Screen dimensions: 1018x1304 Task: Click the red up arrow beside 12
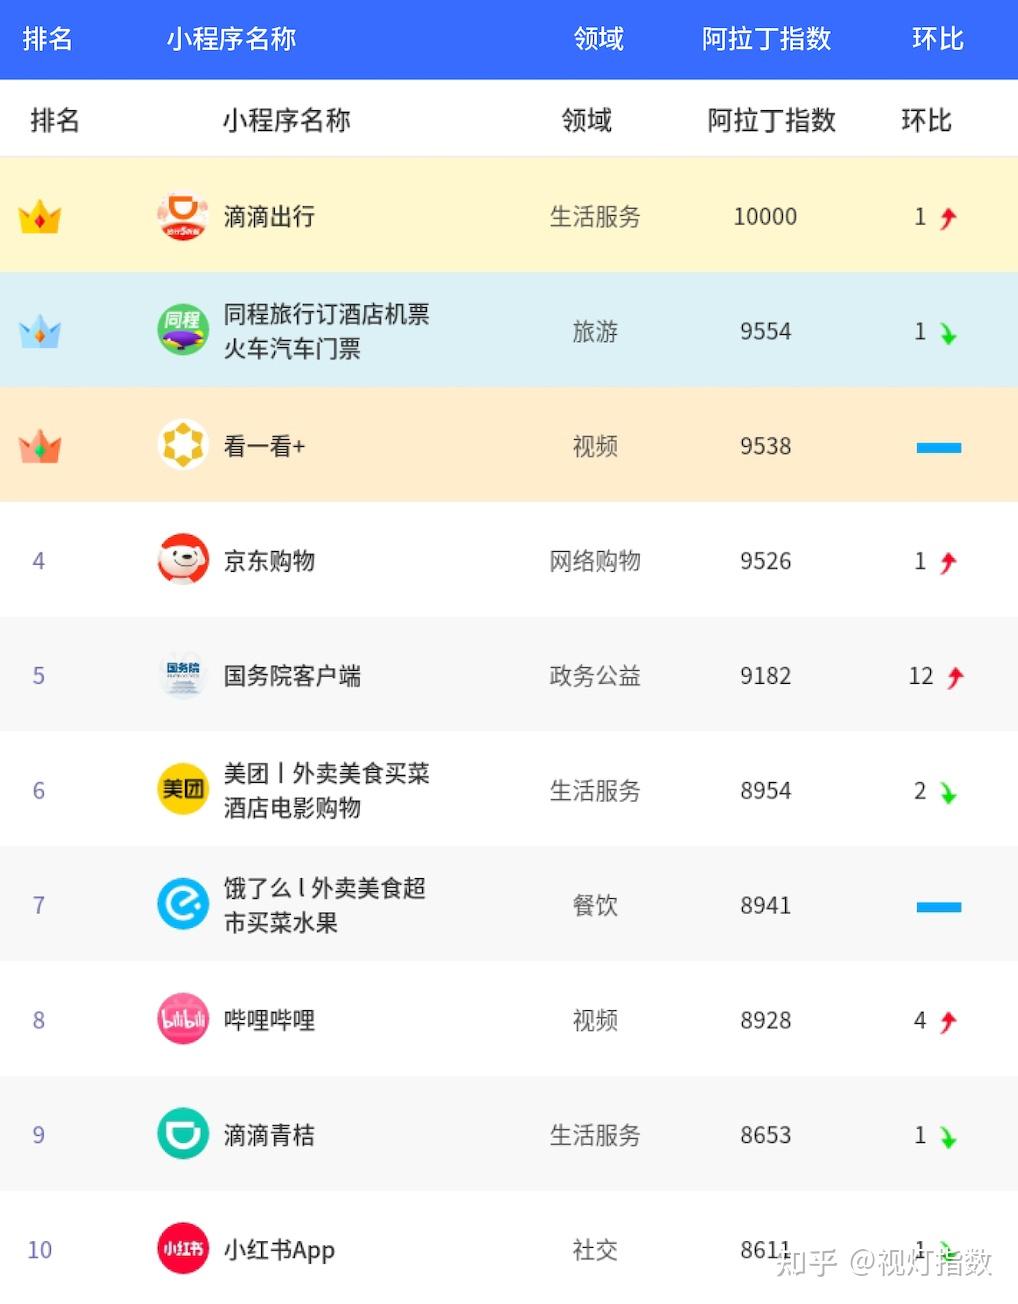(955, 677)
